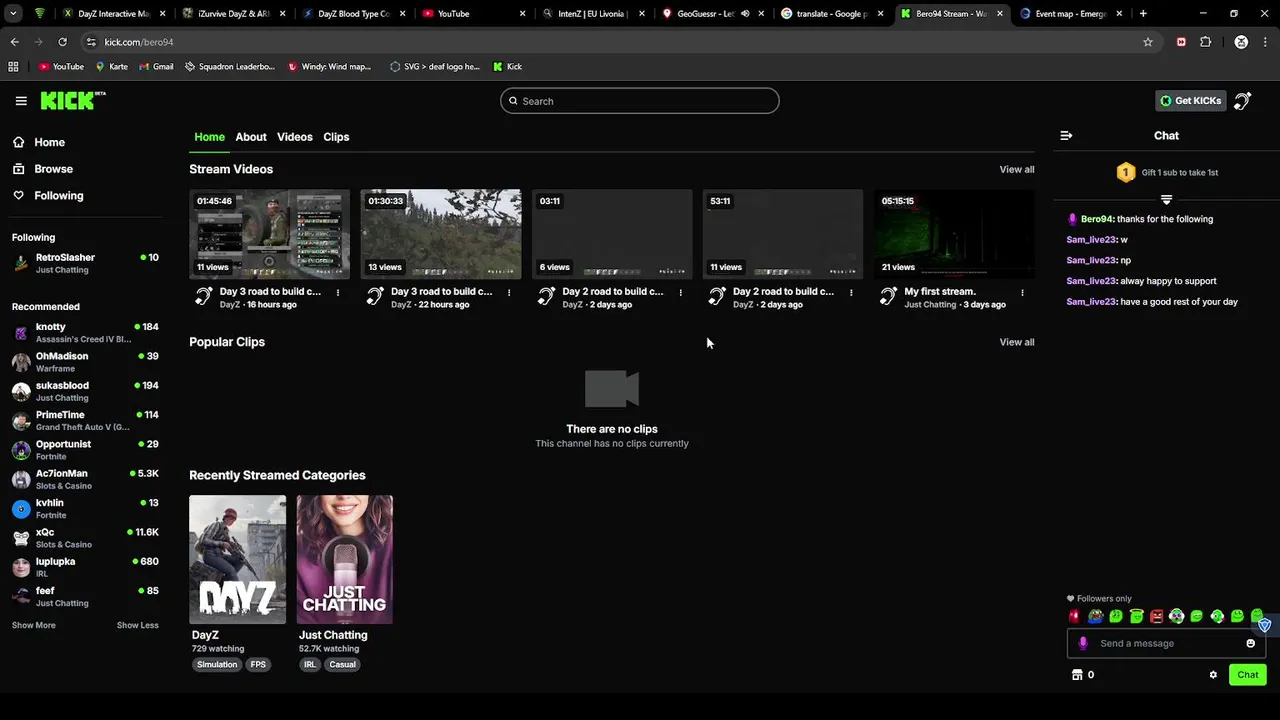Open sukasblood recommended channel
Image resolution: width=1280 pixels, height=720 pixels.
(x=85, y=391)
